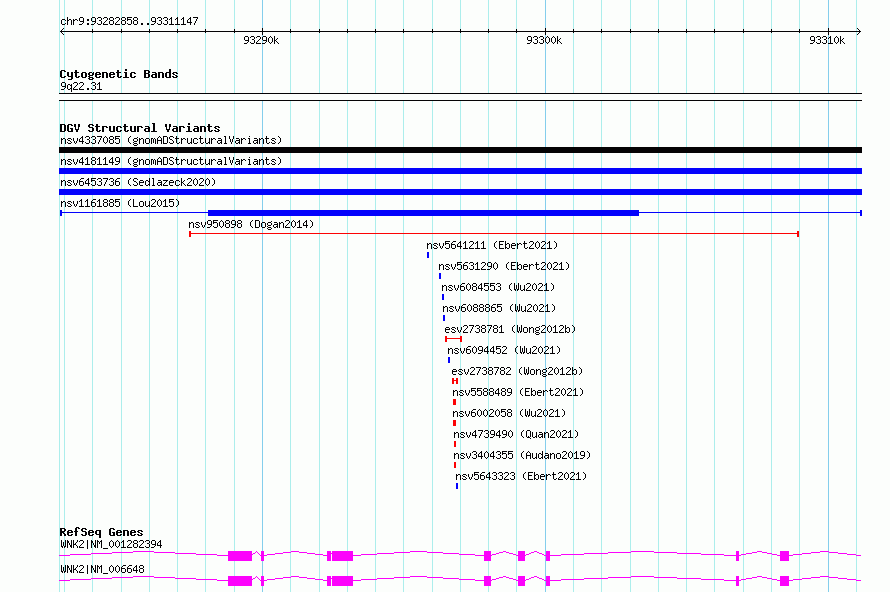Open the nsv4181149 gnomADStructuralVariants label
The height and width of the screenshot is (592, 890).
pyautogui.click(x=171, y=161)
